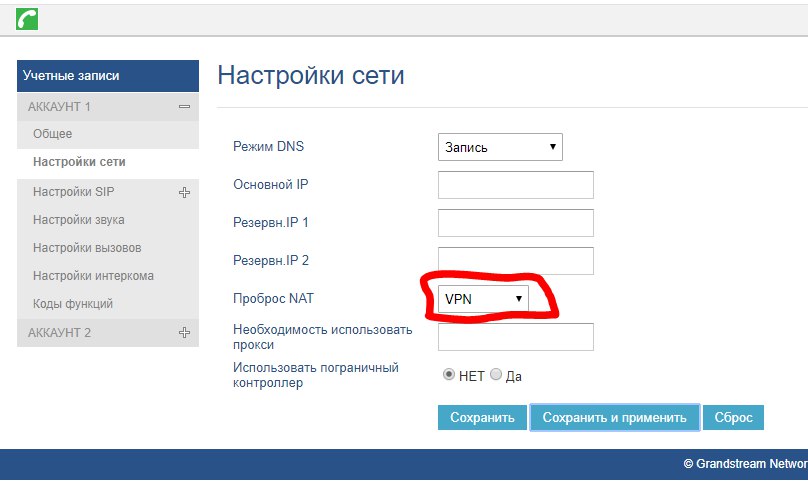Go to Настройки вызовов
This screenshot has height=499, width=808.
click(x=87, y=248)
